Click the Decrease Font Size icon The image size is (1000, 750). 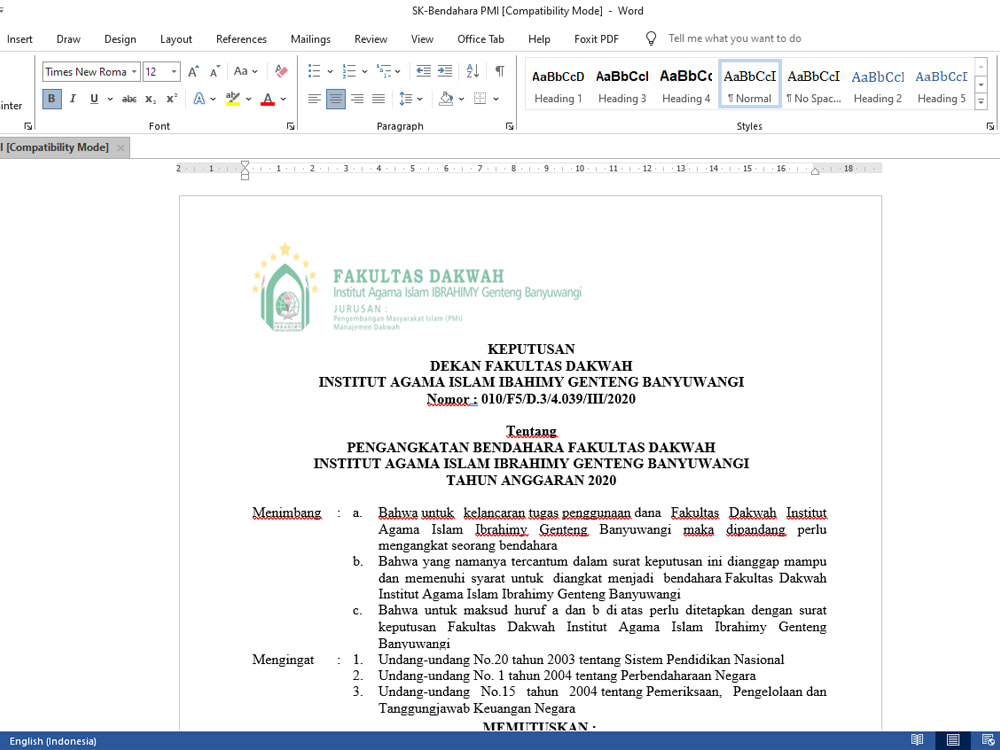(215, 71)
